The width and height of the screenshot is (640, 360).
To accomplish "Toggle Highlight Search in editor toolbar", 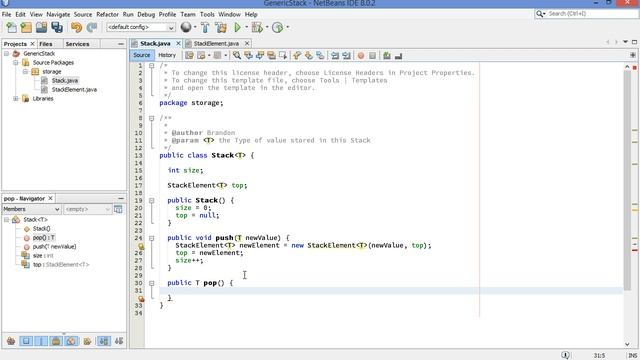I will click(x=271, y=55).
